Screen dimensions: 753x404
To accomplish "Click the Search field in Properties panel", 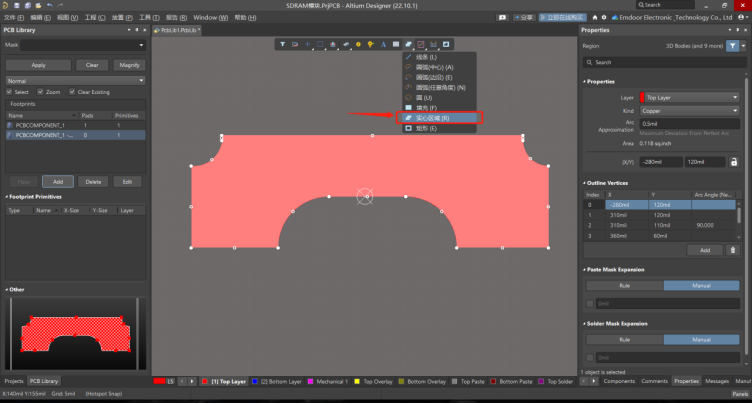I will (x=665, y=62).
